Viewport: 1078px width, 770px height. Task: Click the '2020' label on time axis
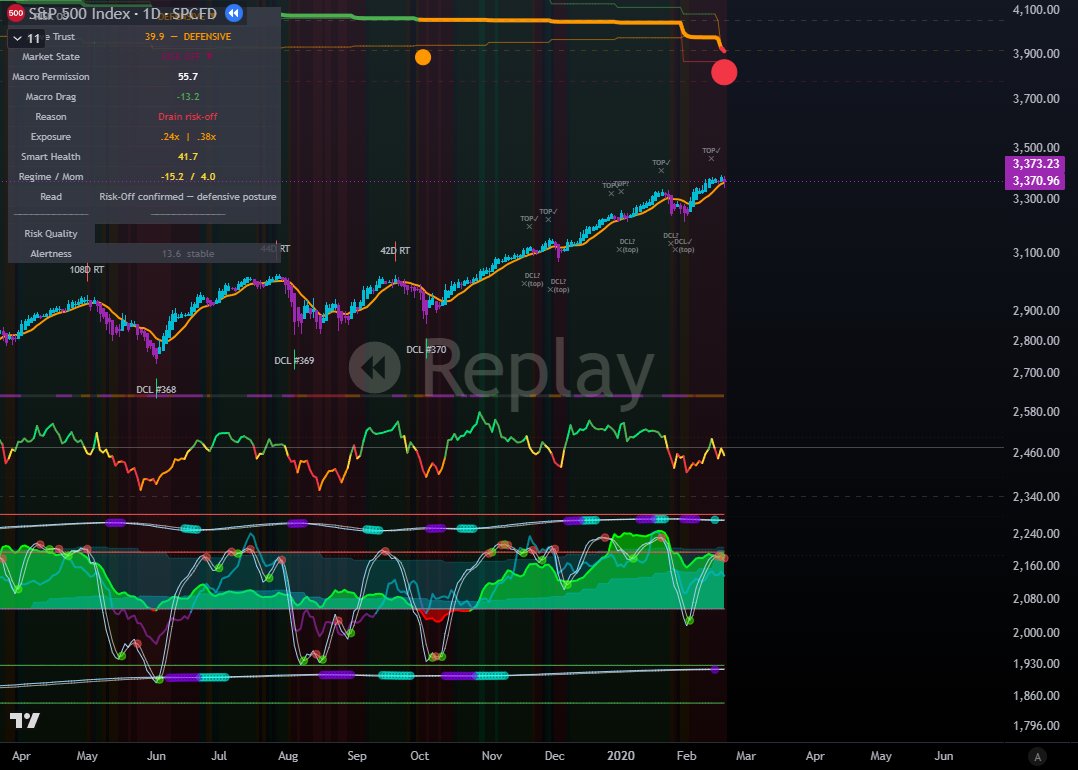point(621,756)
